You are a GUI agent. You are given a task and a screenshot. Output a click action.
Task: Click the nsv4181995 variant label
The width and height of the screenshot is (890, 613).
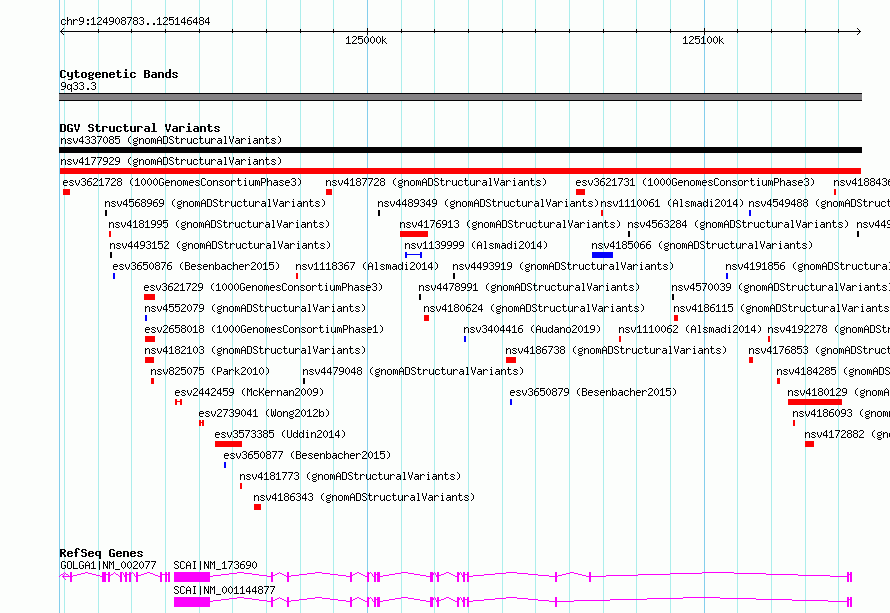(x=219, y=224)
